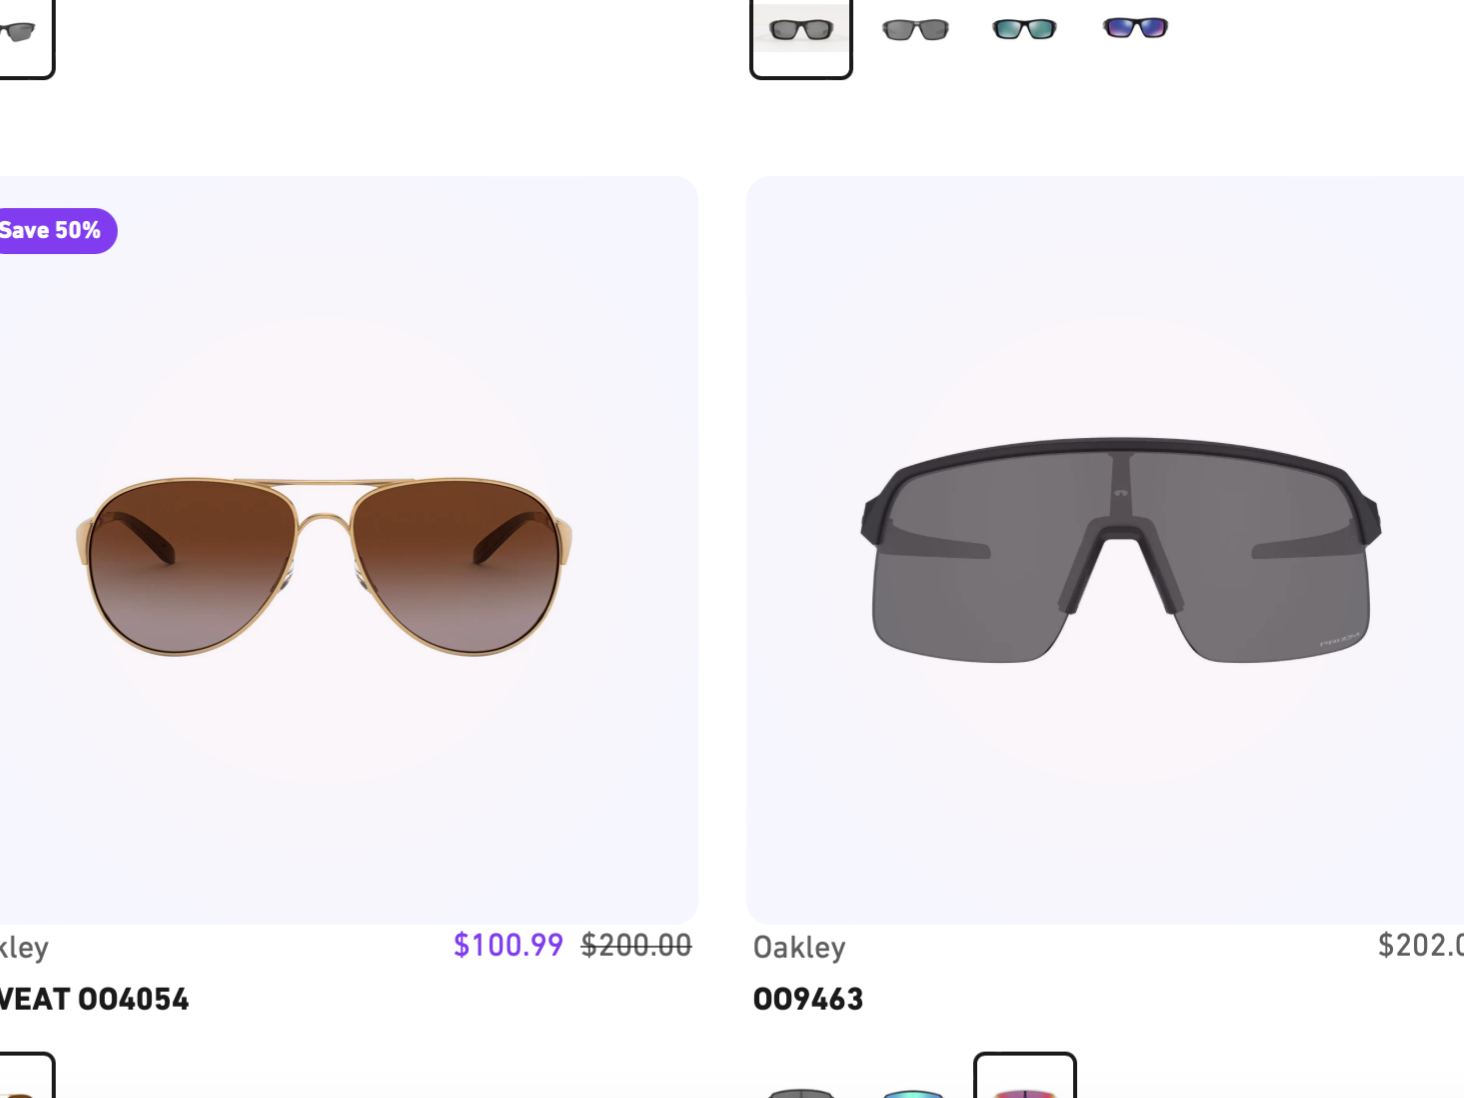The height and width of the screenshot is (1098, 1464).
Task: Click the partially visible top-left variant thumbnail
Action: click(x=25, y=38)
